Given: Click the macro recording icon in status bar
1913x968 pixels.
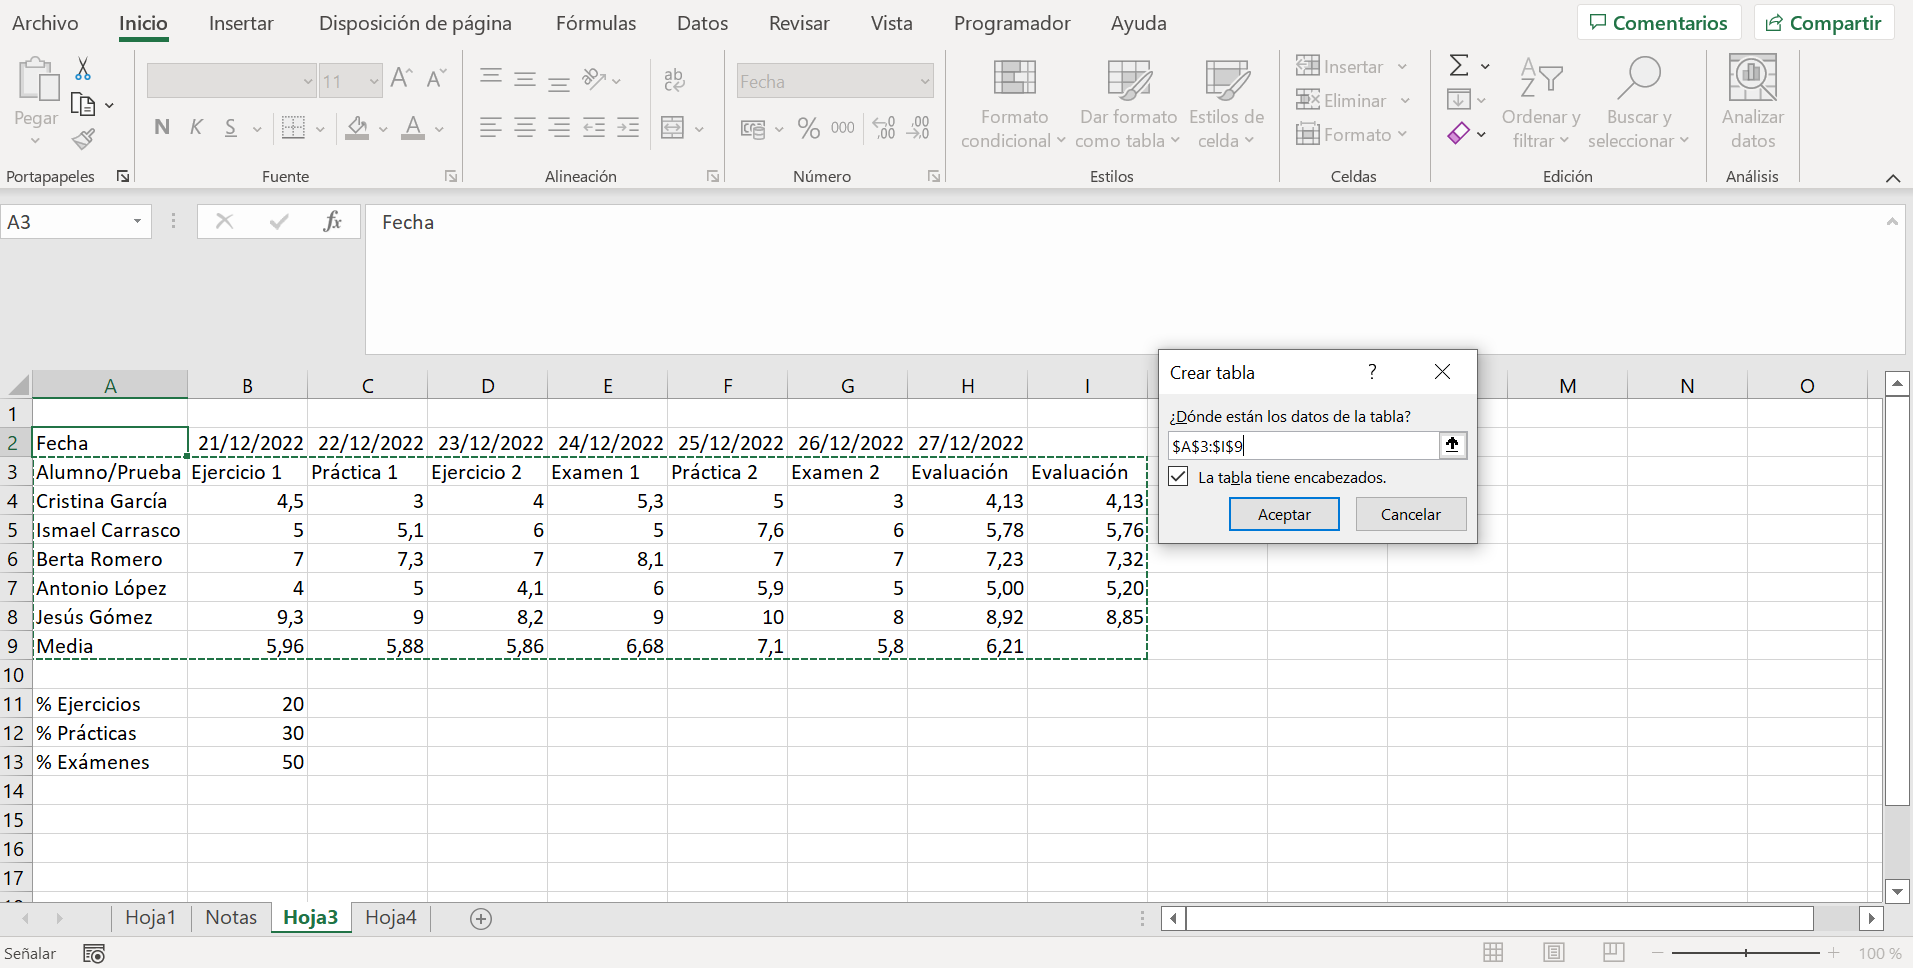Looking at the screenshot, I should tap(94, 954).
